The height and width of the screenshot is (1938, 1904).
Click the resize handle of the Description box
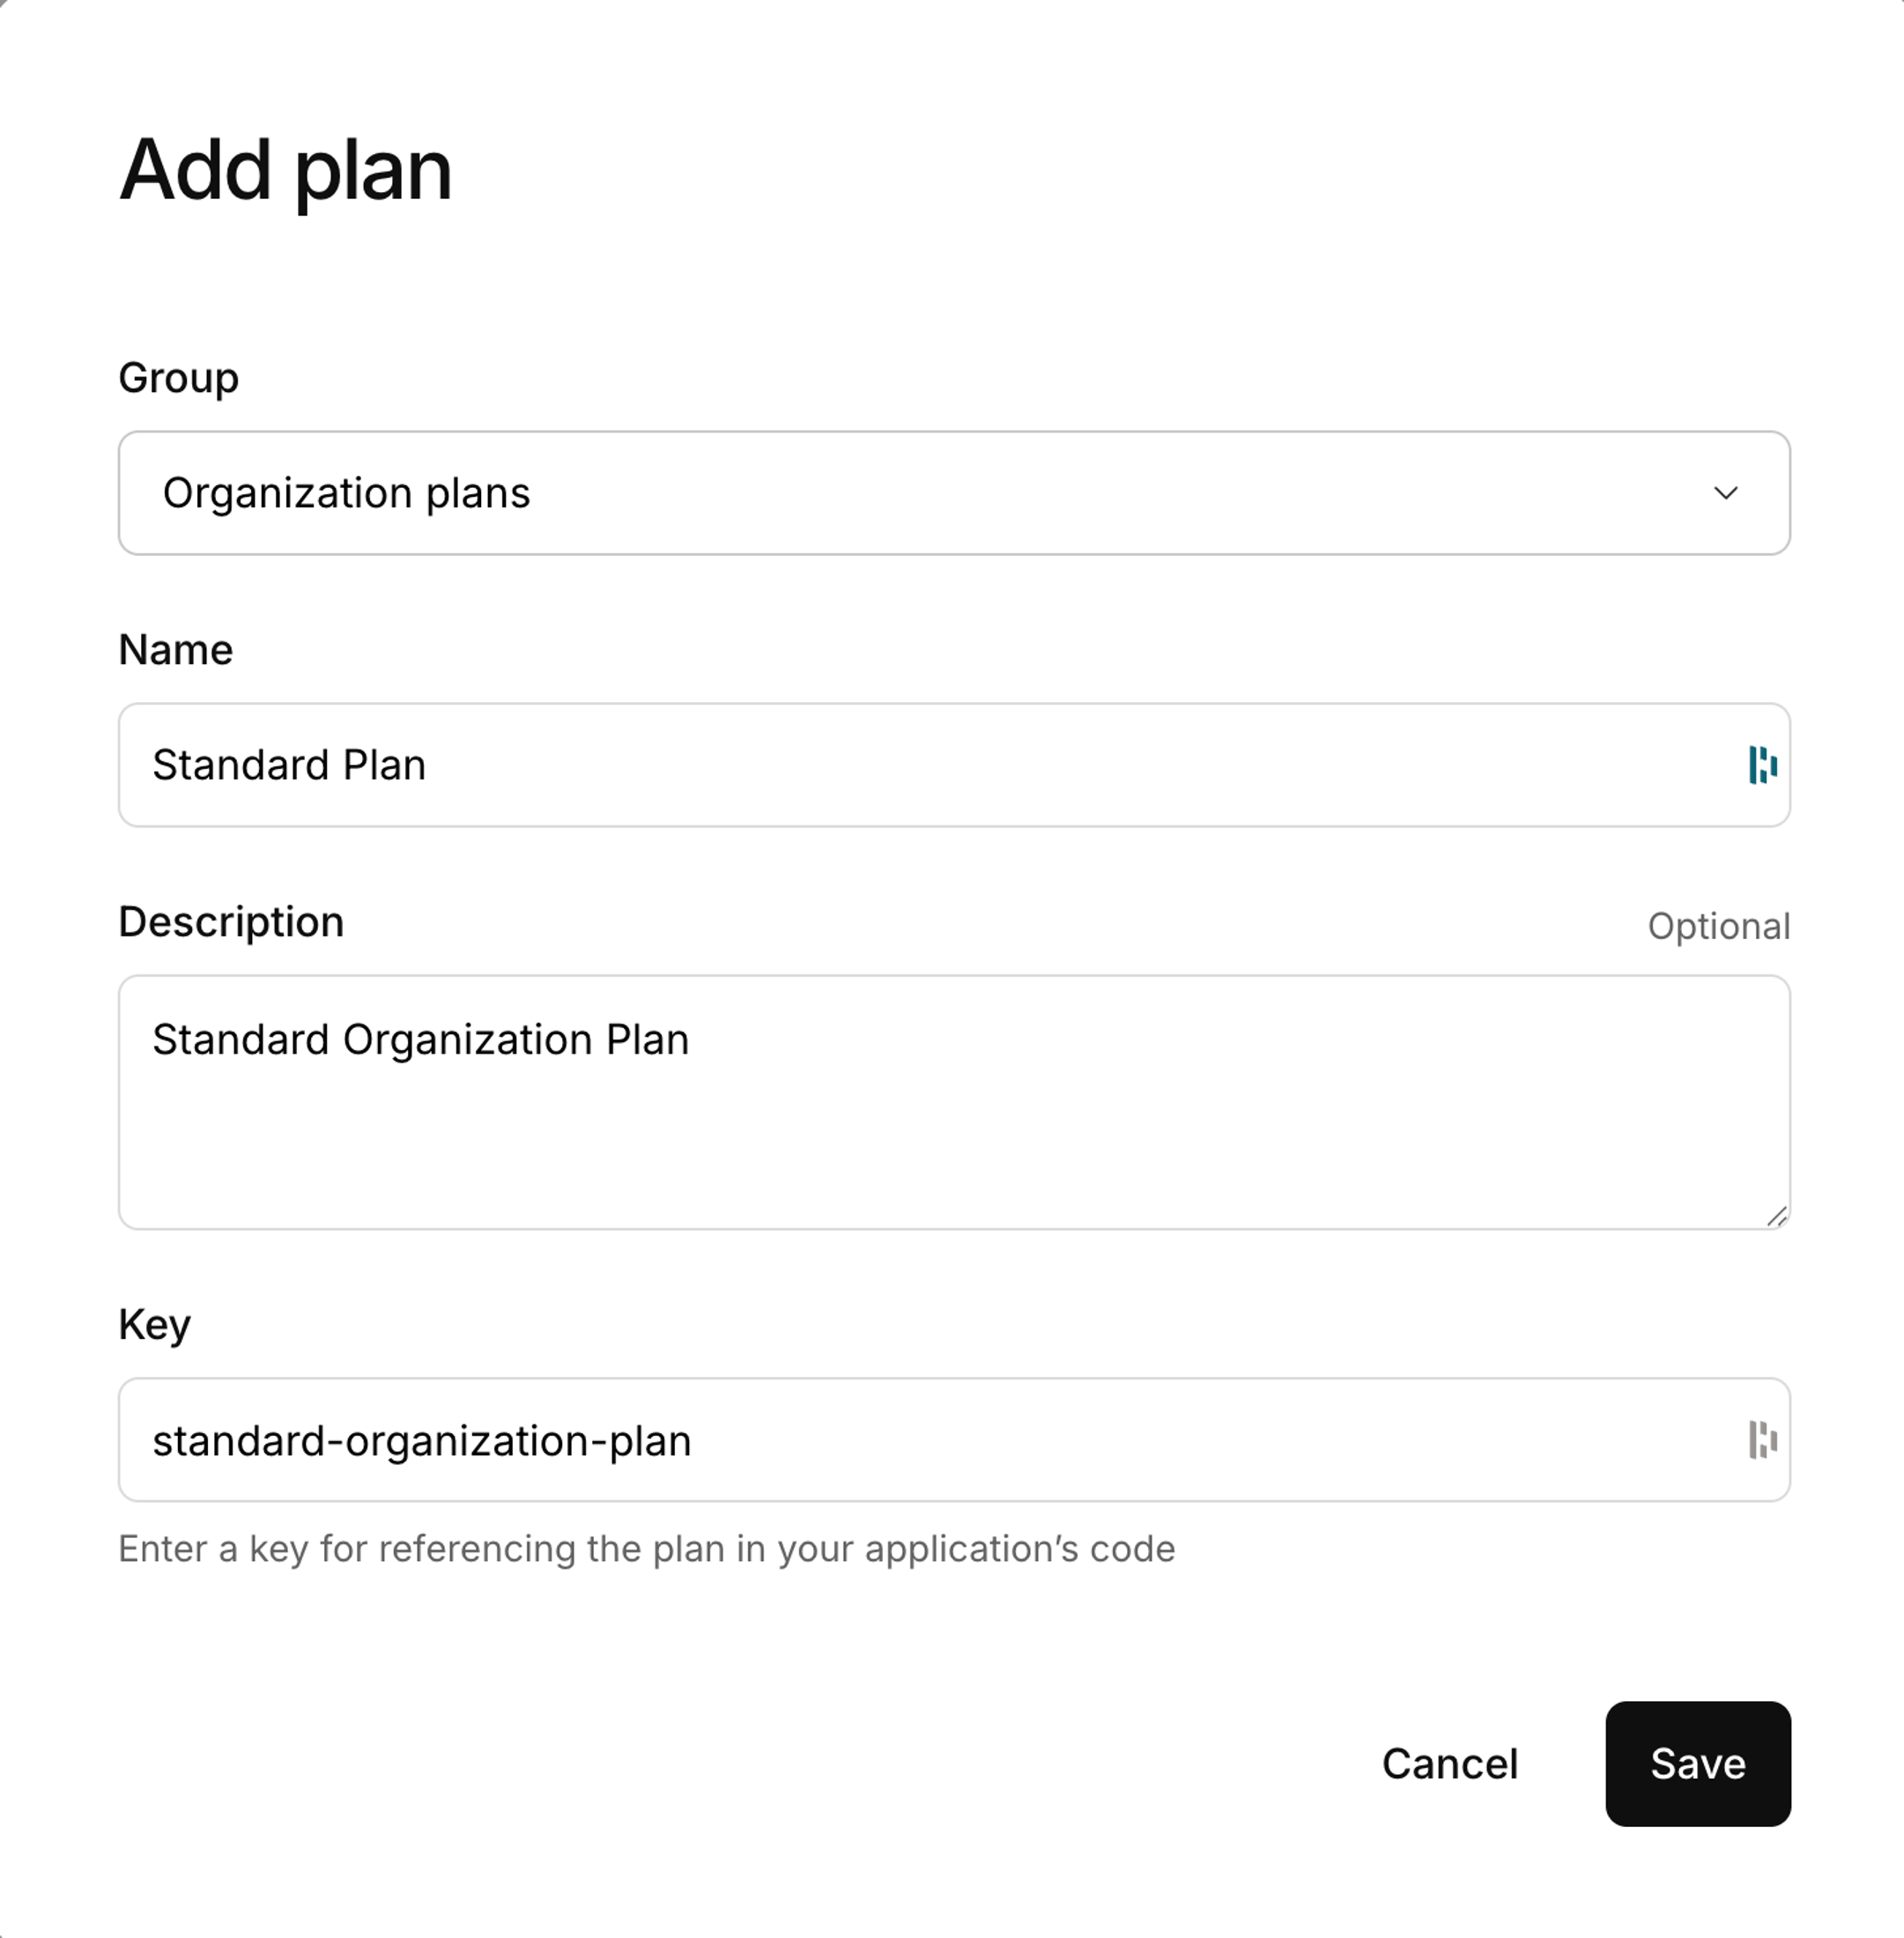[x=1778, y=1219]
